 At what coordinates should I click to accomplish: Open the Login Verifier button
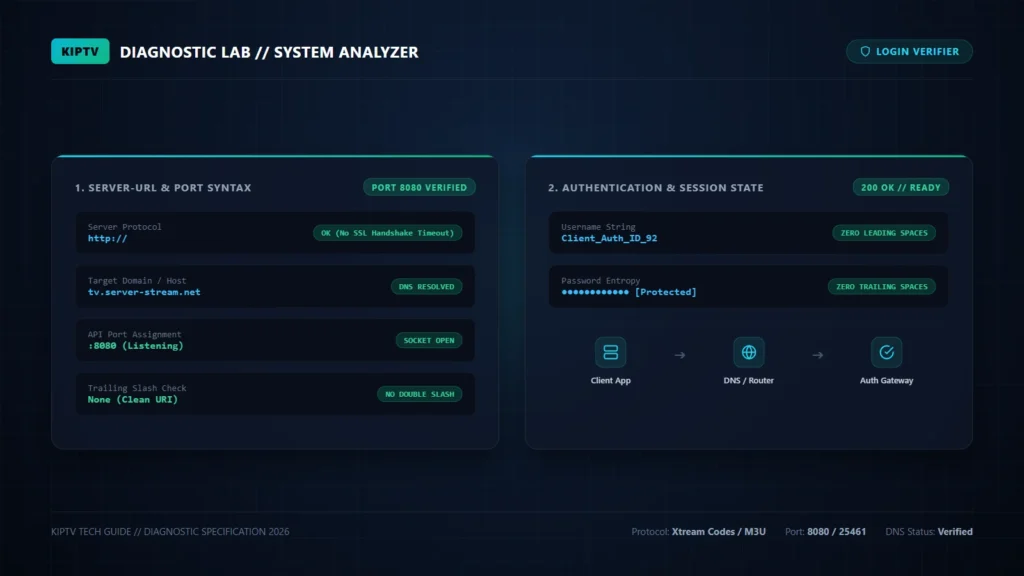(x=909, y=52)
